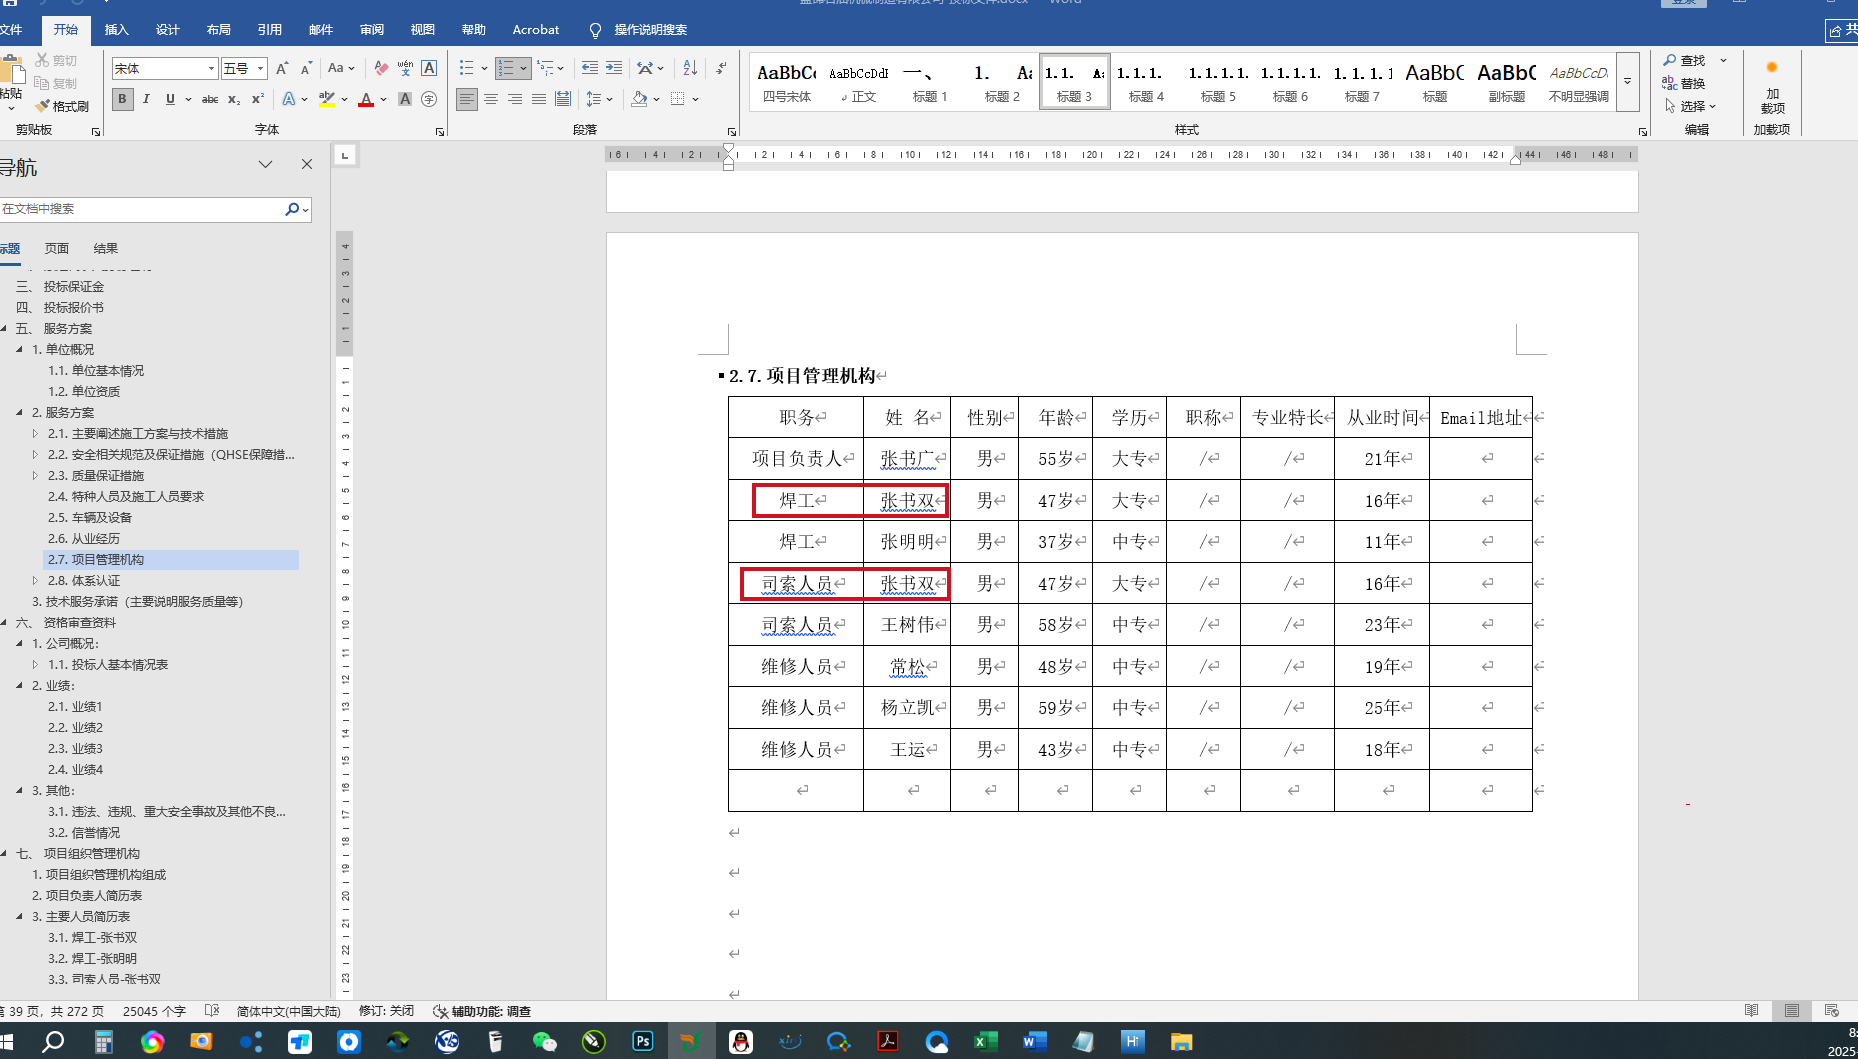Open the borders dropdown arrow
The image size is (1858, 1059).
pyautogui.click(x=695, y=99)
